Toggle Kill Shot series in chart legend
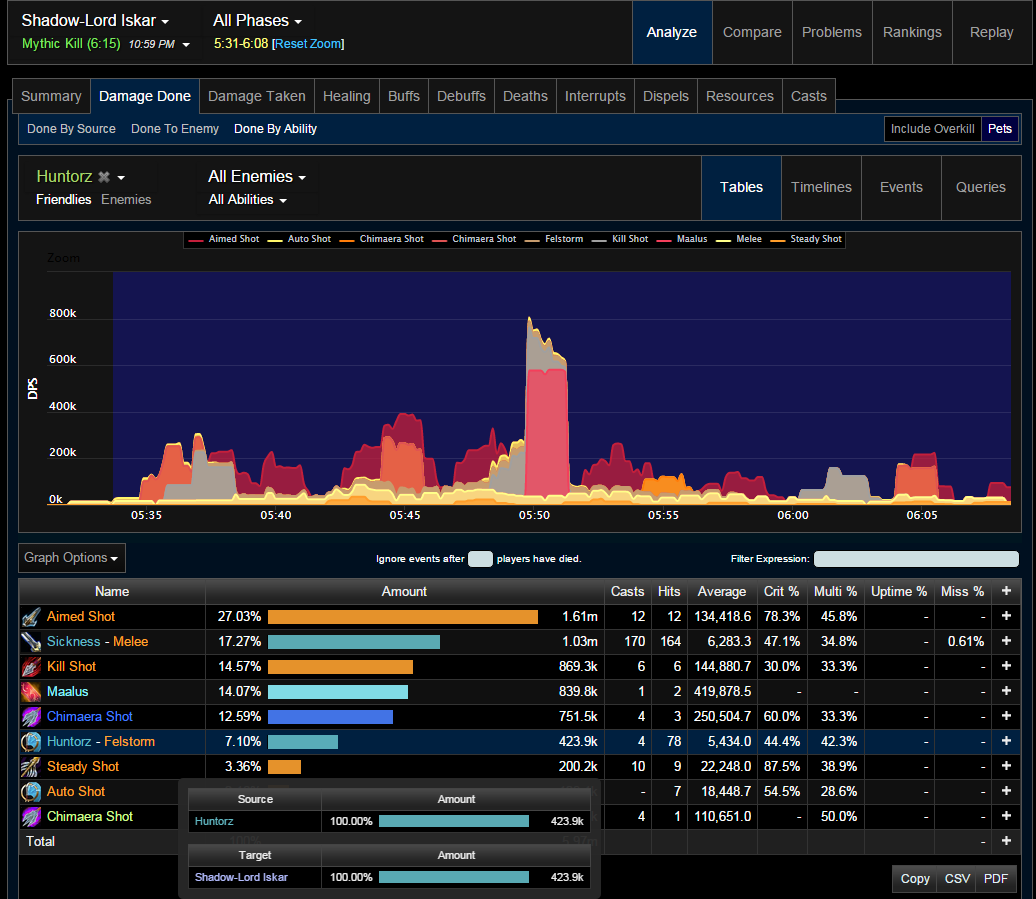1036x899 pixels. (x=620, y=239)
